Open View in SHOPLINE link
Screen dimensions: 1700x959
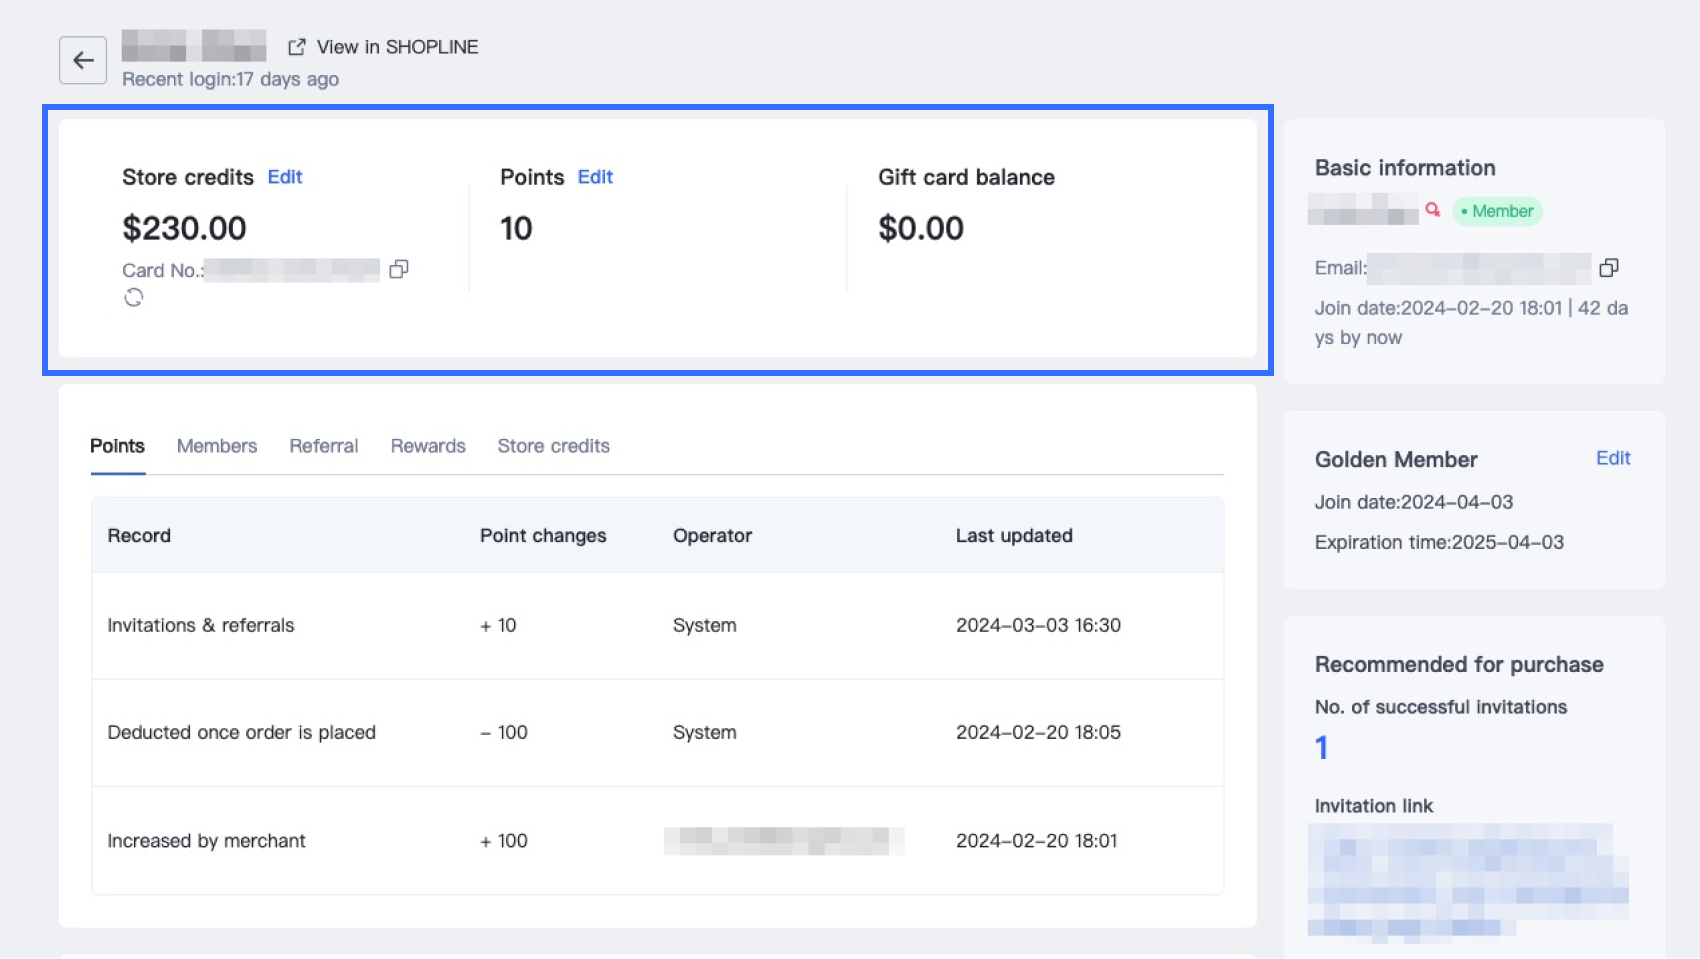384,47
